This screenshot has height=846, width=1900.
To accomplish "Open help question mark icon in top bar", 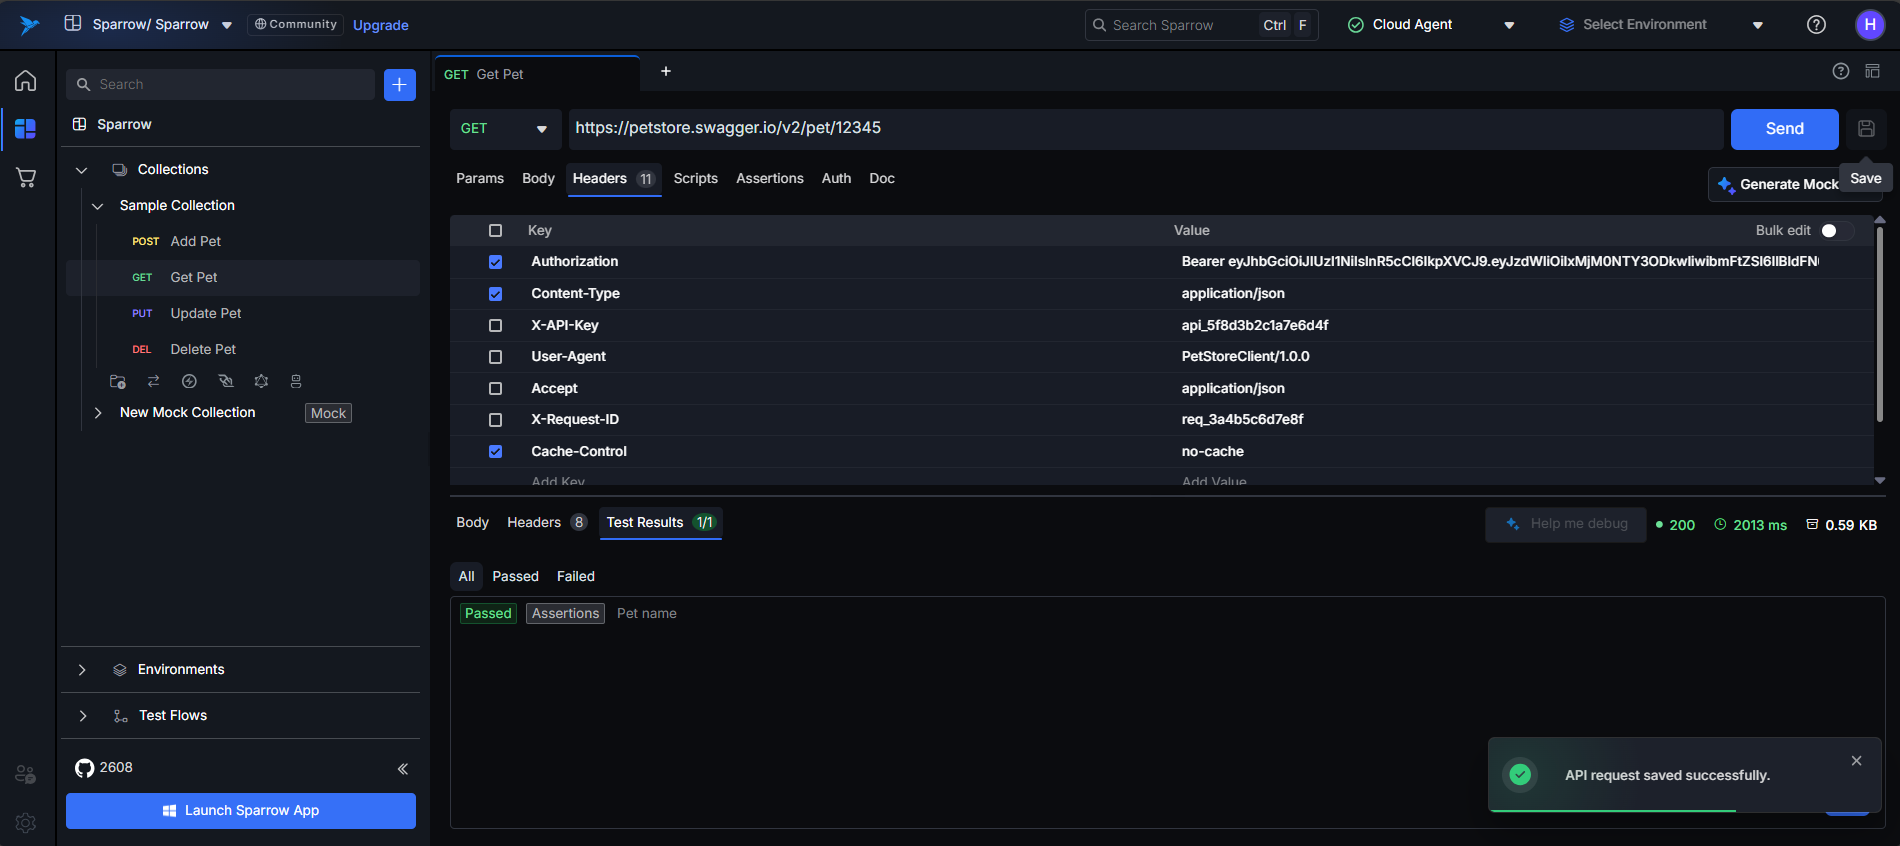I will pos(1816,25).
